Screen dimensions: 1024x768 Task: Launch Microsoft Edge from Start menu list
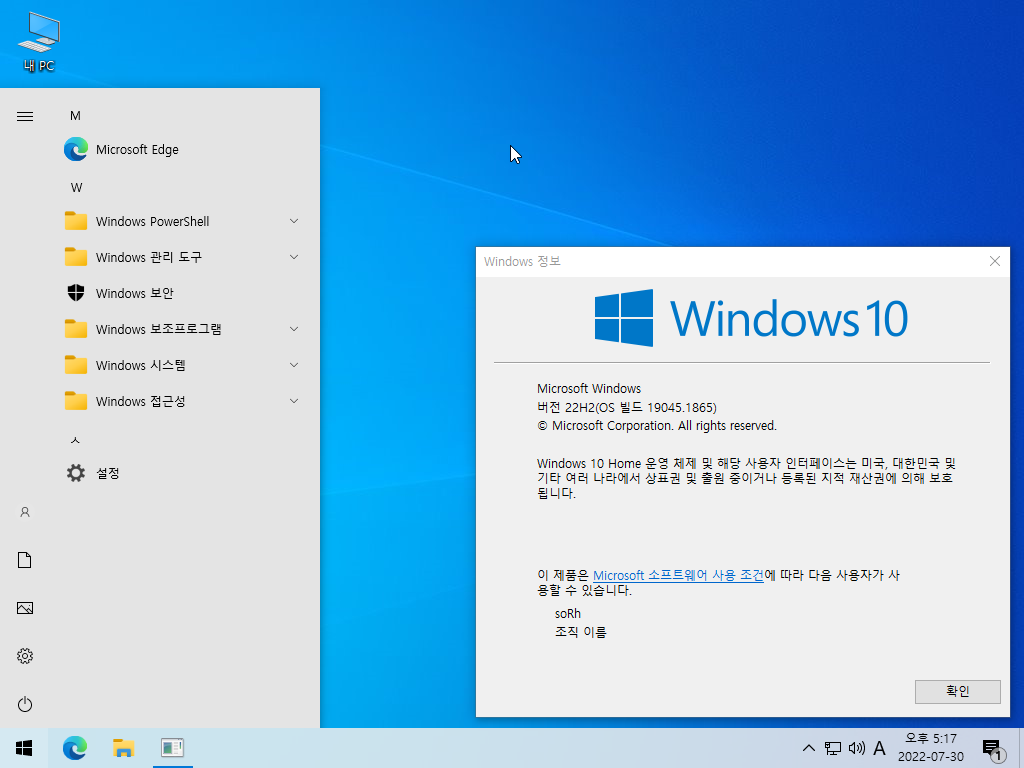[x=182, y=150]
